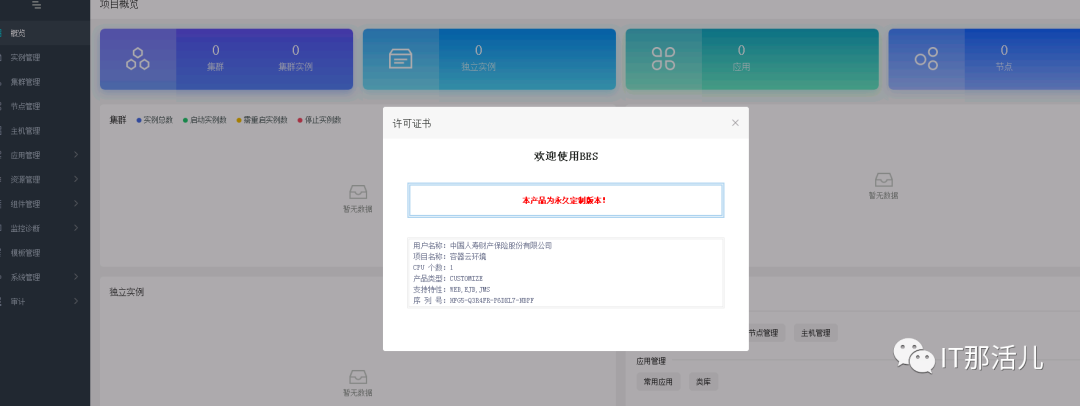
Task: Click the 主机管理 quick-link button
Action: pos(816,333)
